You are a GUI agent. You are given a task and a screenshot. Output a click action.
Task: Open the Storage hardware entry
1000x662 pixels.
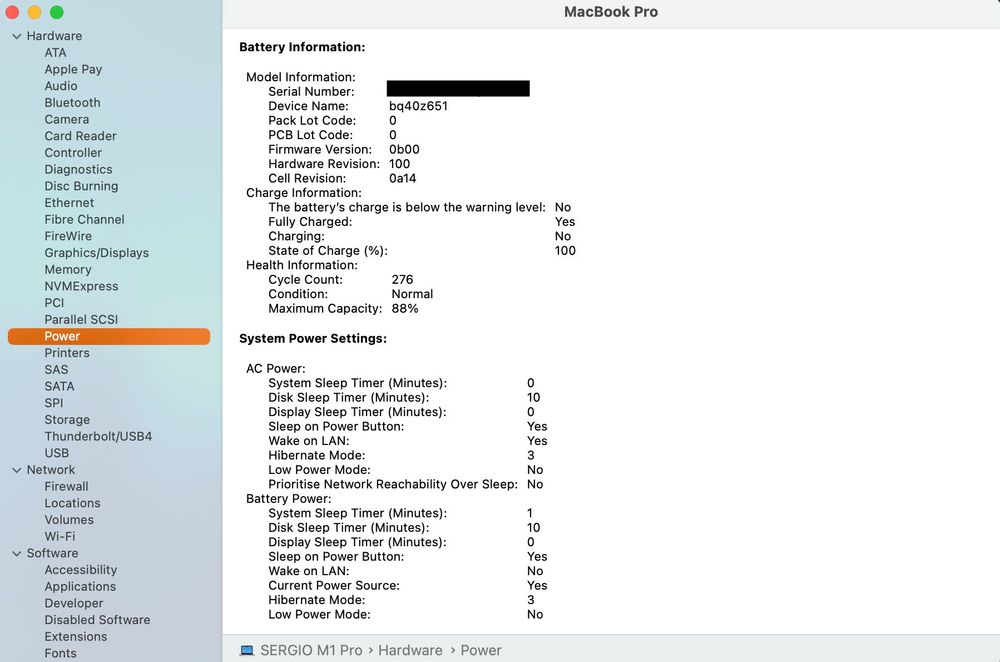tap(67, 420)
